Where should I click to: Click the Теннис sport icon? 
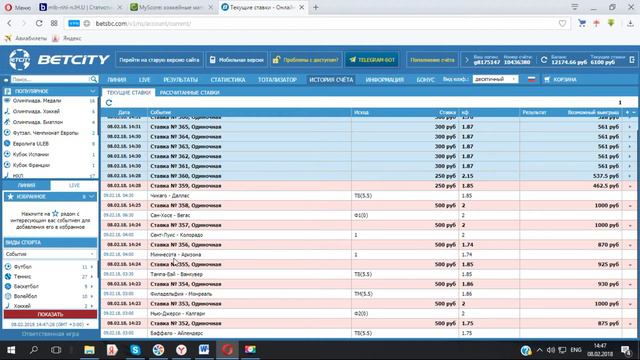(8, 276)
